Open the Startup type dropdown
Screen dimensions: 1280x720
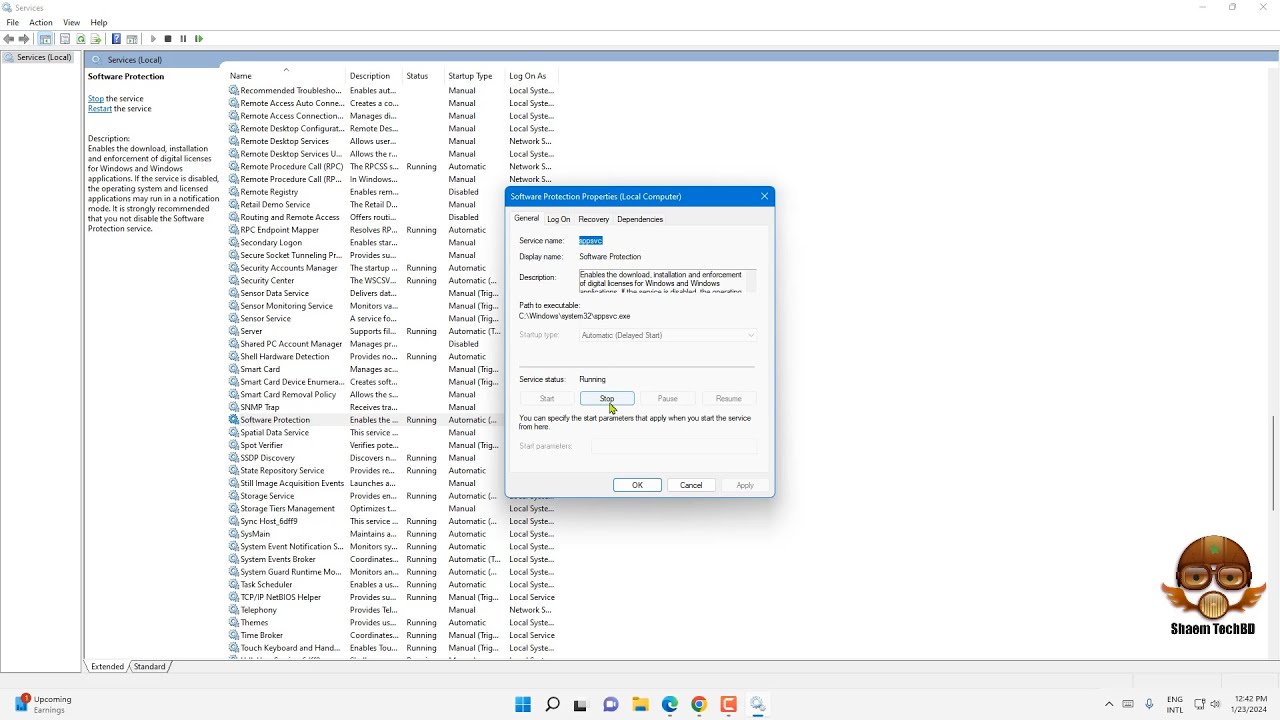click(x=667, y=335)
